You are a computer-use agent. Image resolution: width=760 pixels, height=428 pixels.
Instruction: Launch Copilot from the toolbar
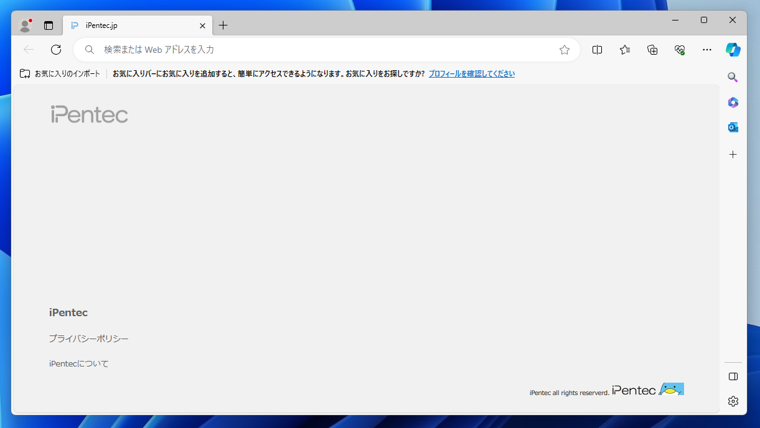(x=733, y=49)
